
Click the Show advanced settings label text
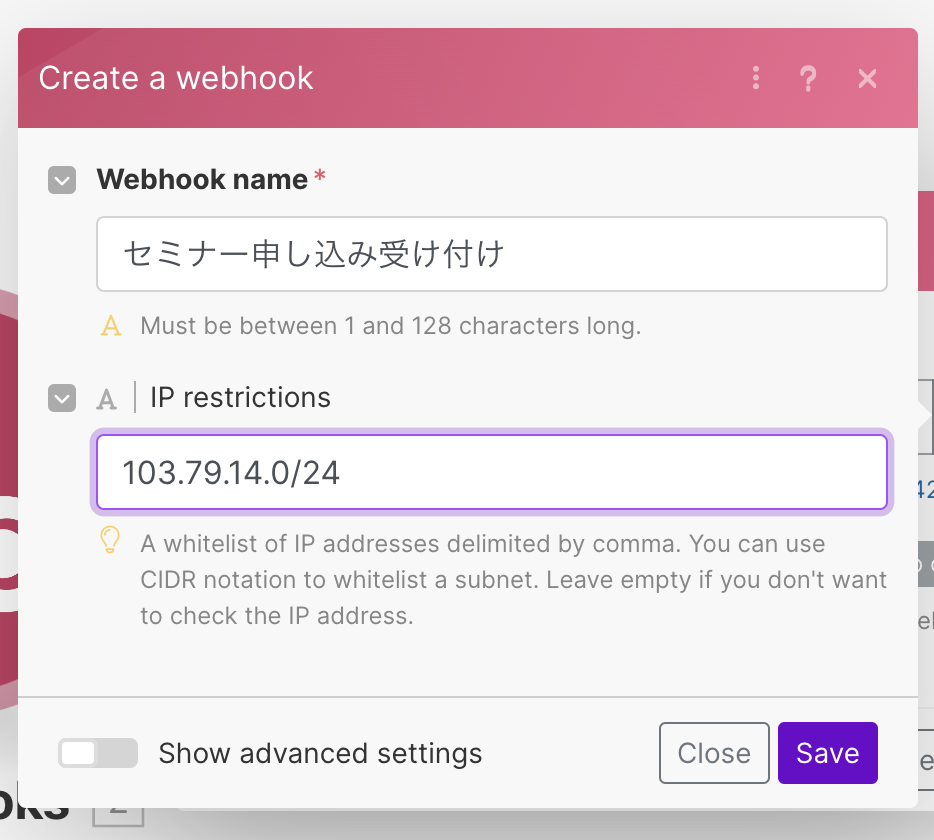click(320, 754)
